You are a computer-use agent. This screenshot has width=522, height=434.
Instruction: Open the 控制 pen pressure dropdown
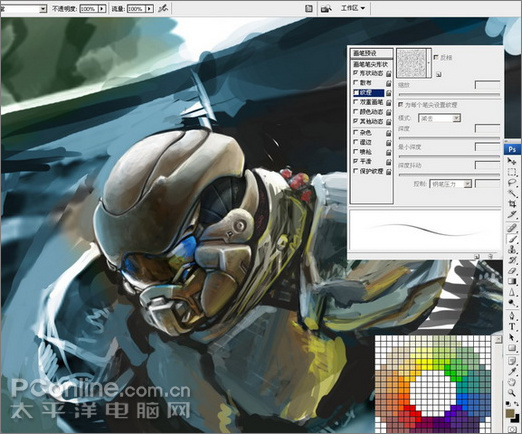click(x=450, y=184)
